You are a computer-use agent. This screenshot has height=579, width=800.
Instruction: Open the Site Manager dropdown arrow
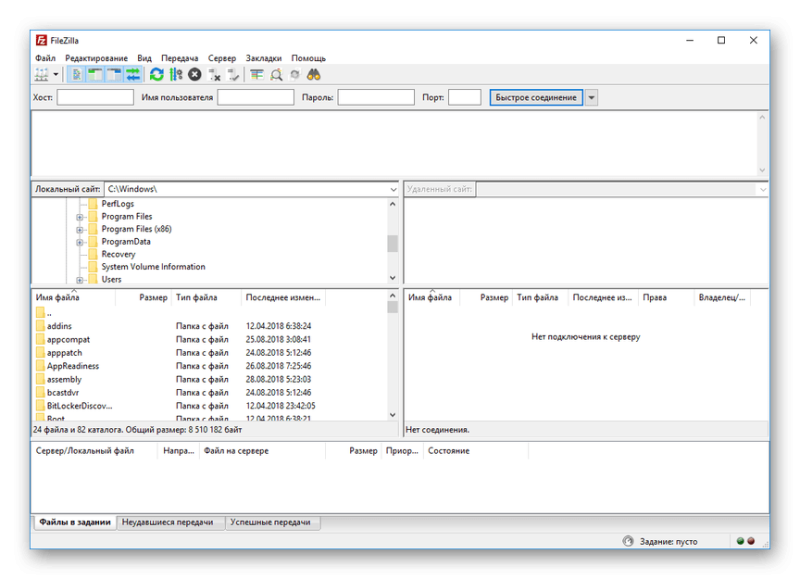(x=56, y=75)
